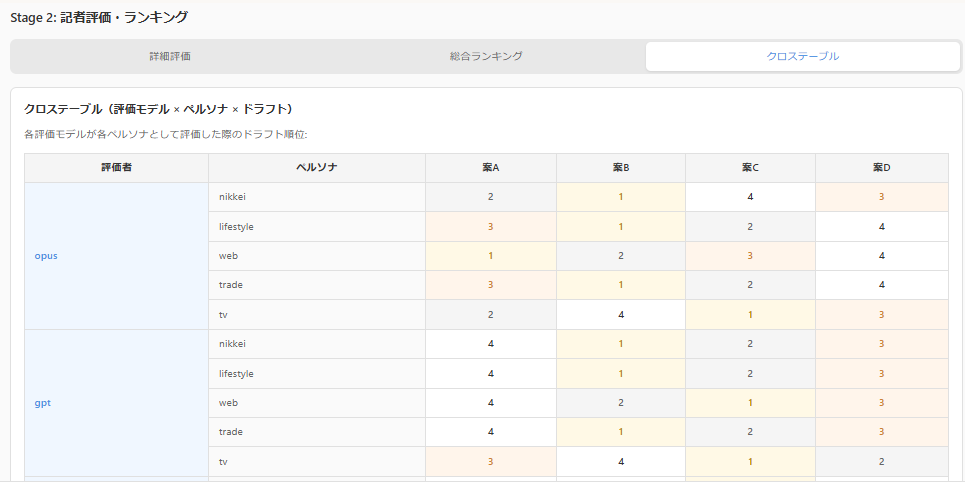This screenshot has height=482, width=965.
Task: Select the lifestyle persona under gpt
Action: click(236, 374)
